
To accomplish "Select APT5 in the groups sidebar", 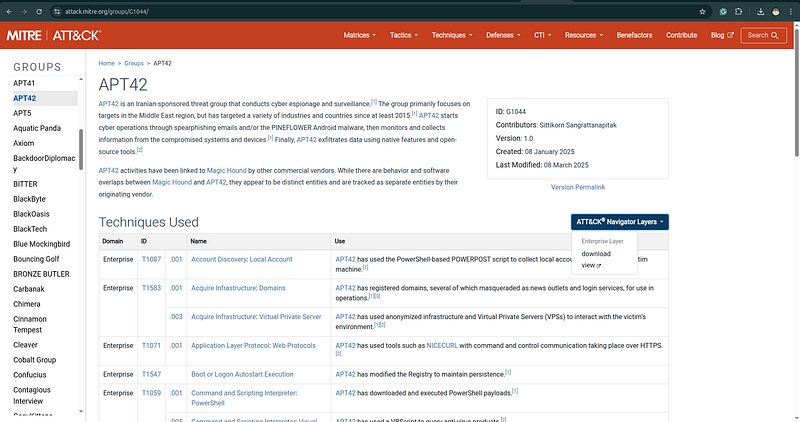I will click(x=22, y=113).
